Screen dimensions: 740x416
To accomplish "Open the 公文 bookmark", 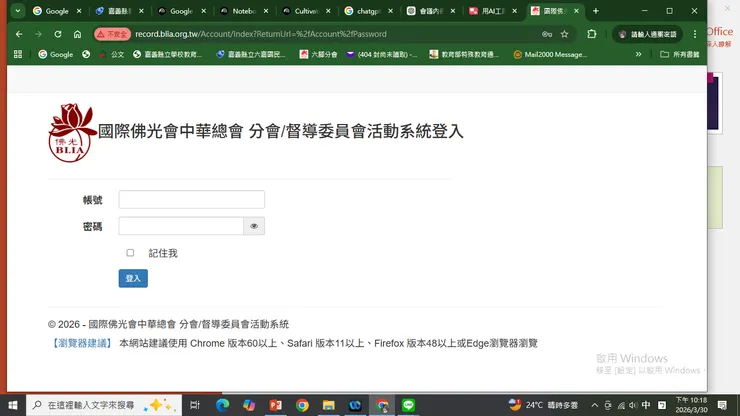I will (112, 54).
